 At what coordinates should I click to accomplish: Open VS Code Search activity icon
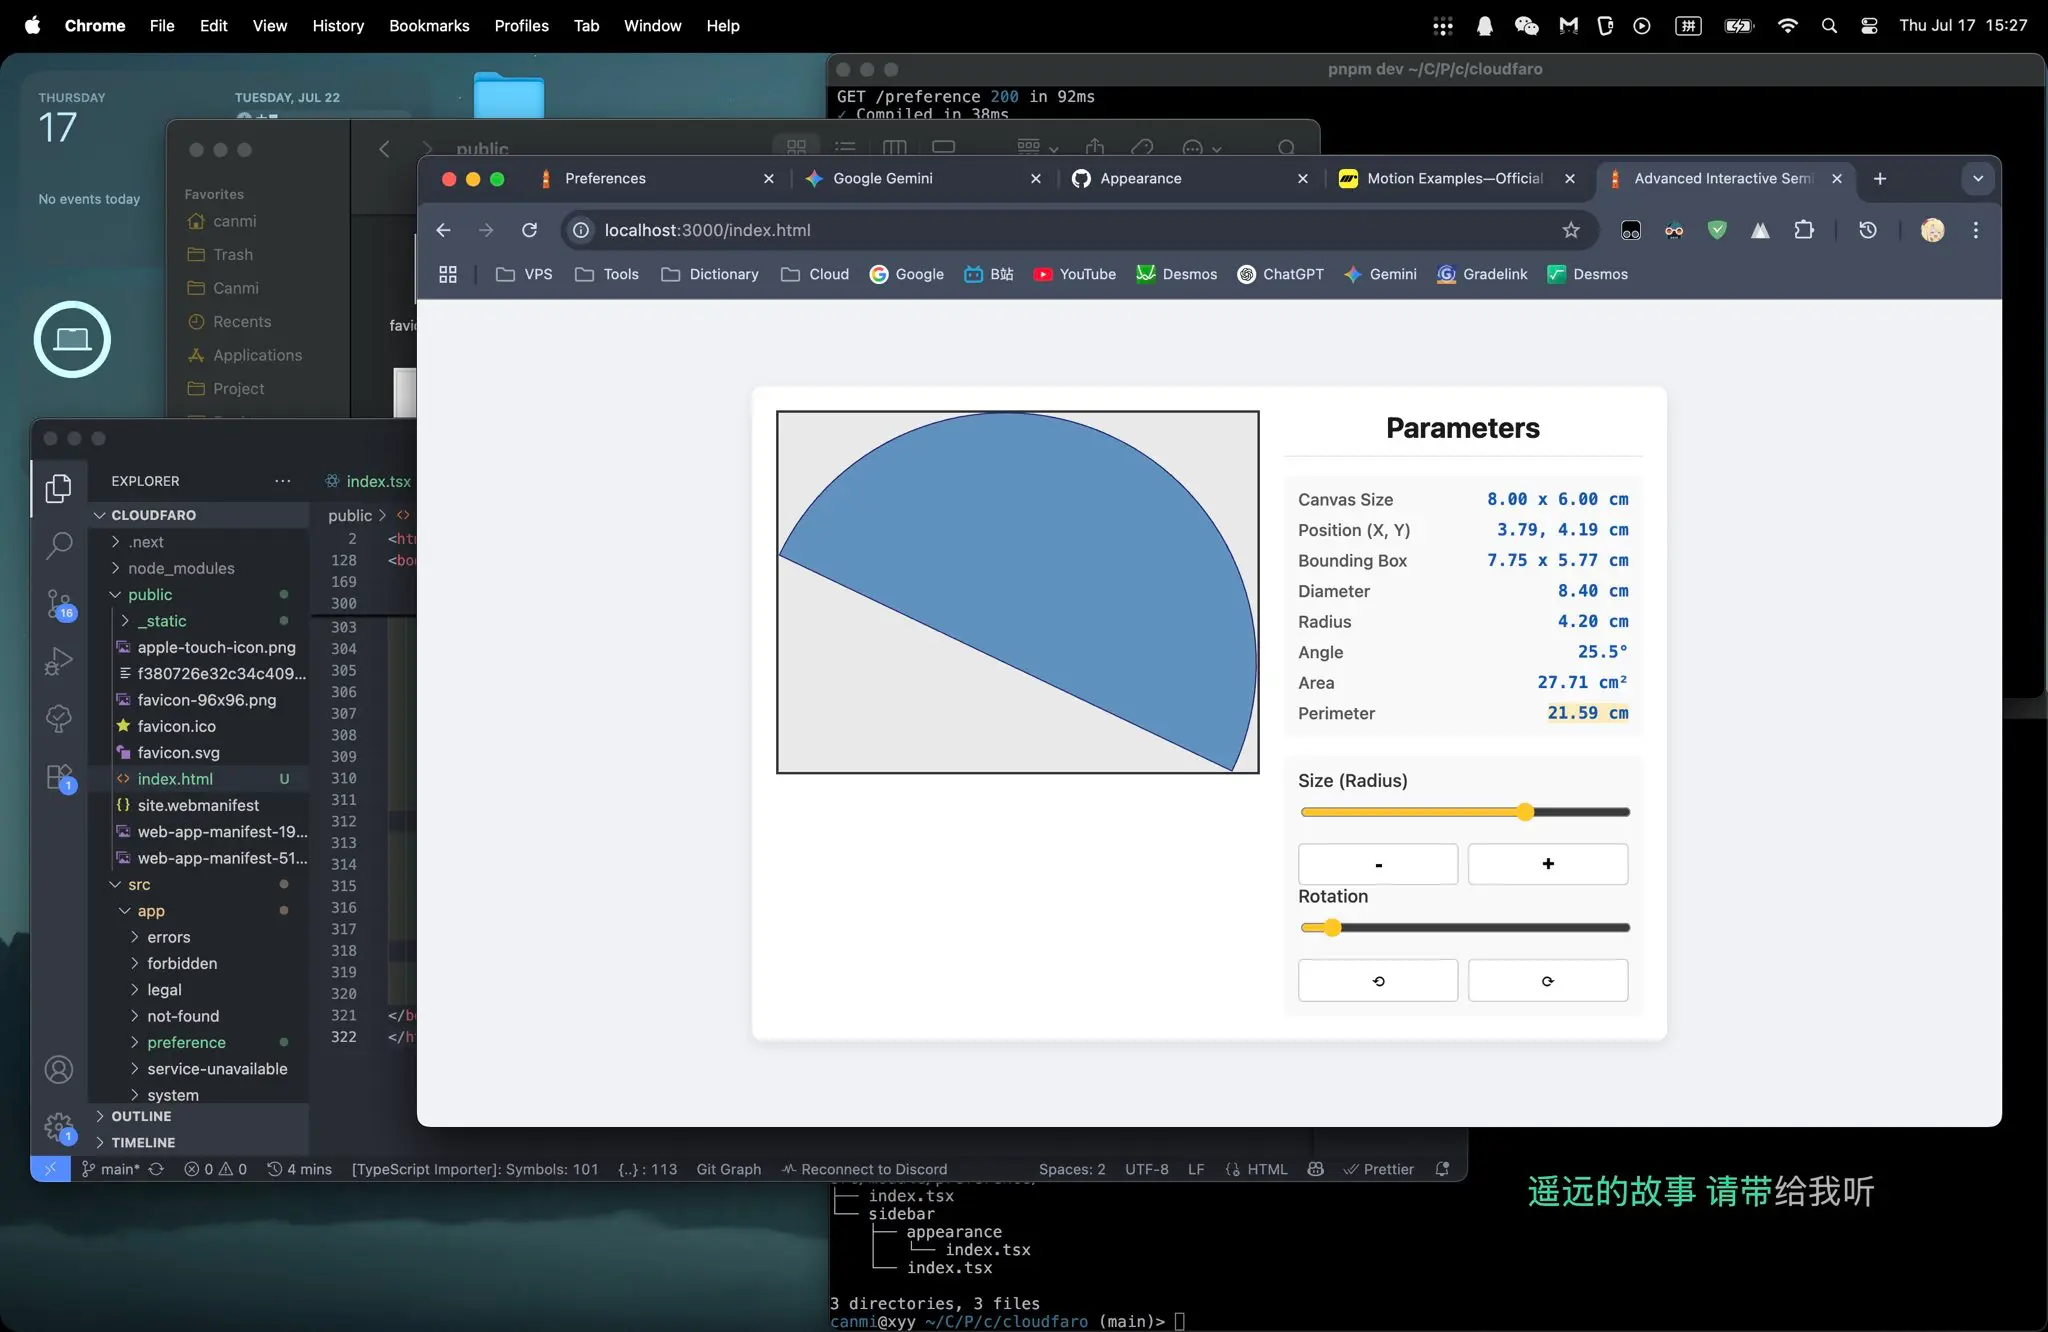pos(59,546)
